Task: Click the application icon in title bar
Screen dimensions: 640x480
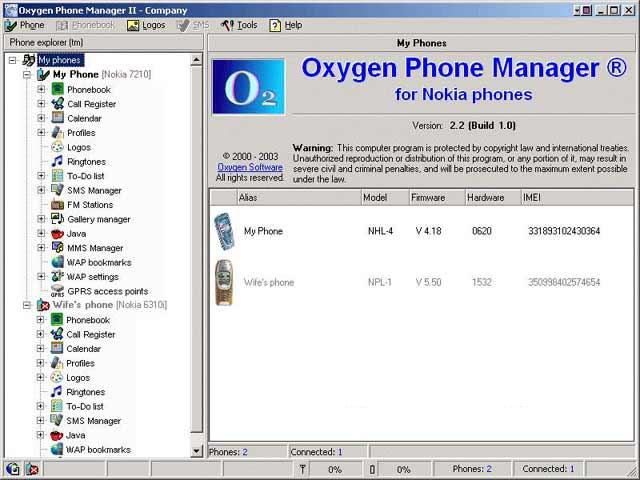Action: (11, 10)
